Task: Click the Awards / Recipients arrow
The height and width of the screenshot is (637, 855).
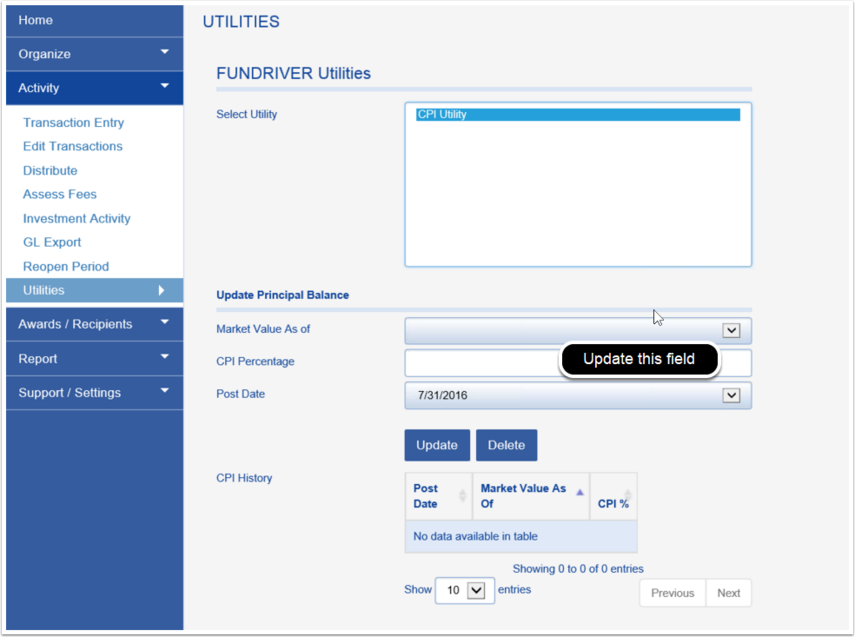Action: point(165,322)
